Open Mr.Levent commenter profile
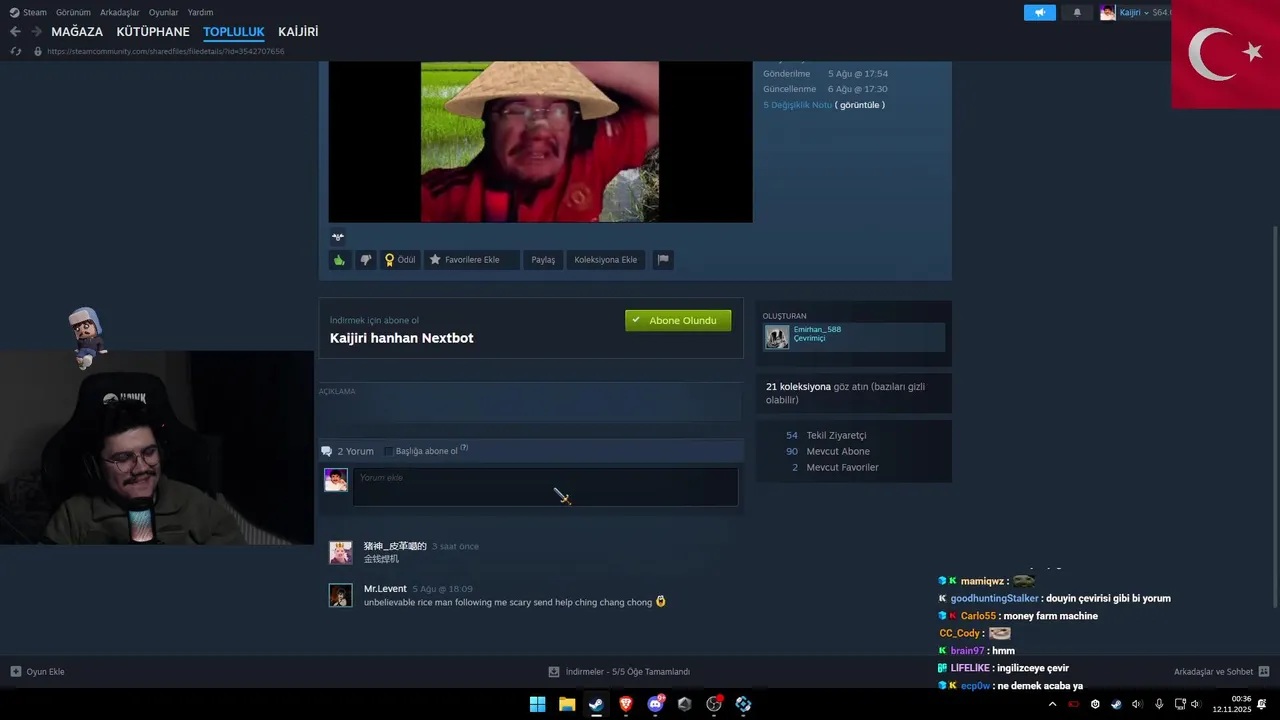This screenshot has height=720, width=1280. [x=385, y=588]
